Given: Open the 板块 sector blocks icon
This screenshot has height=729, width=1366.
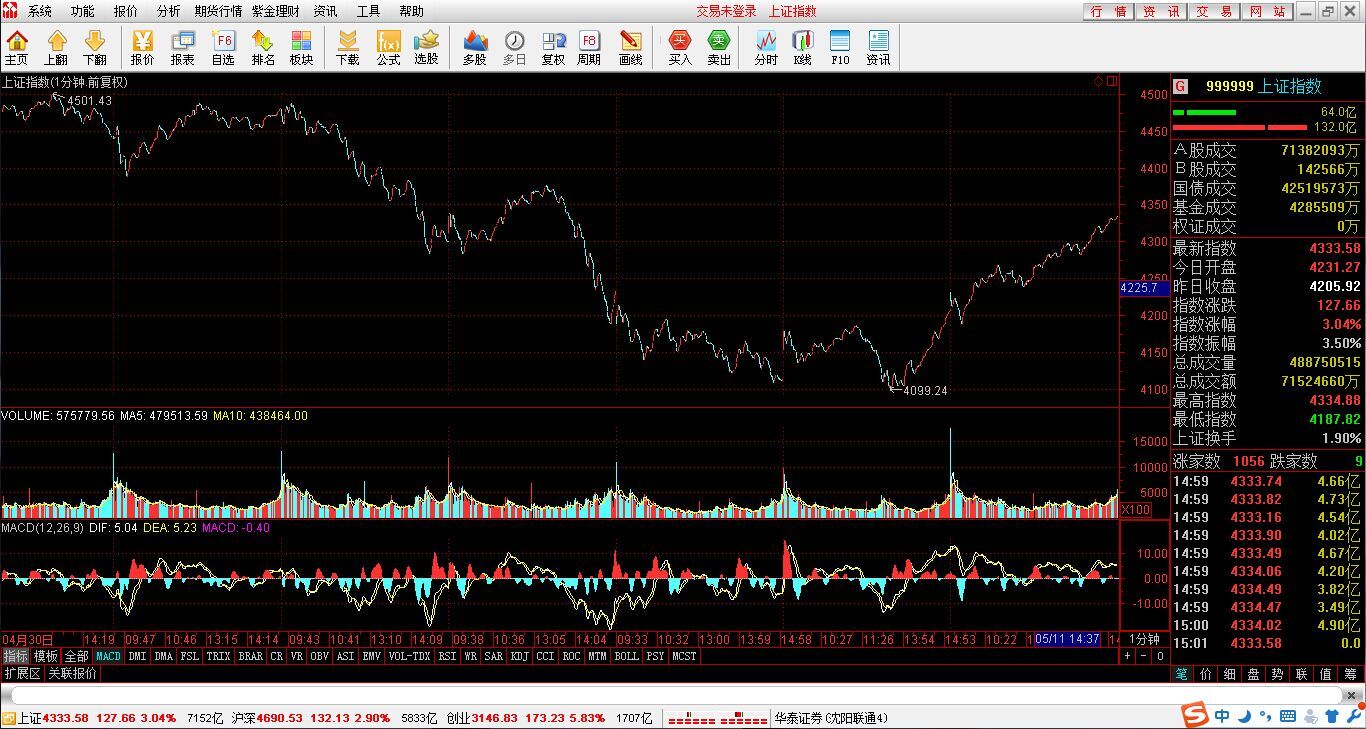Looking at the screenshot, I should click(301, 47).
